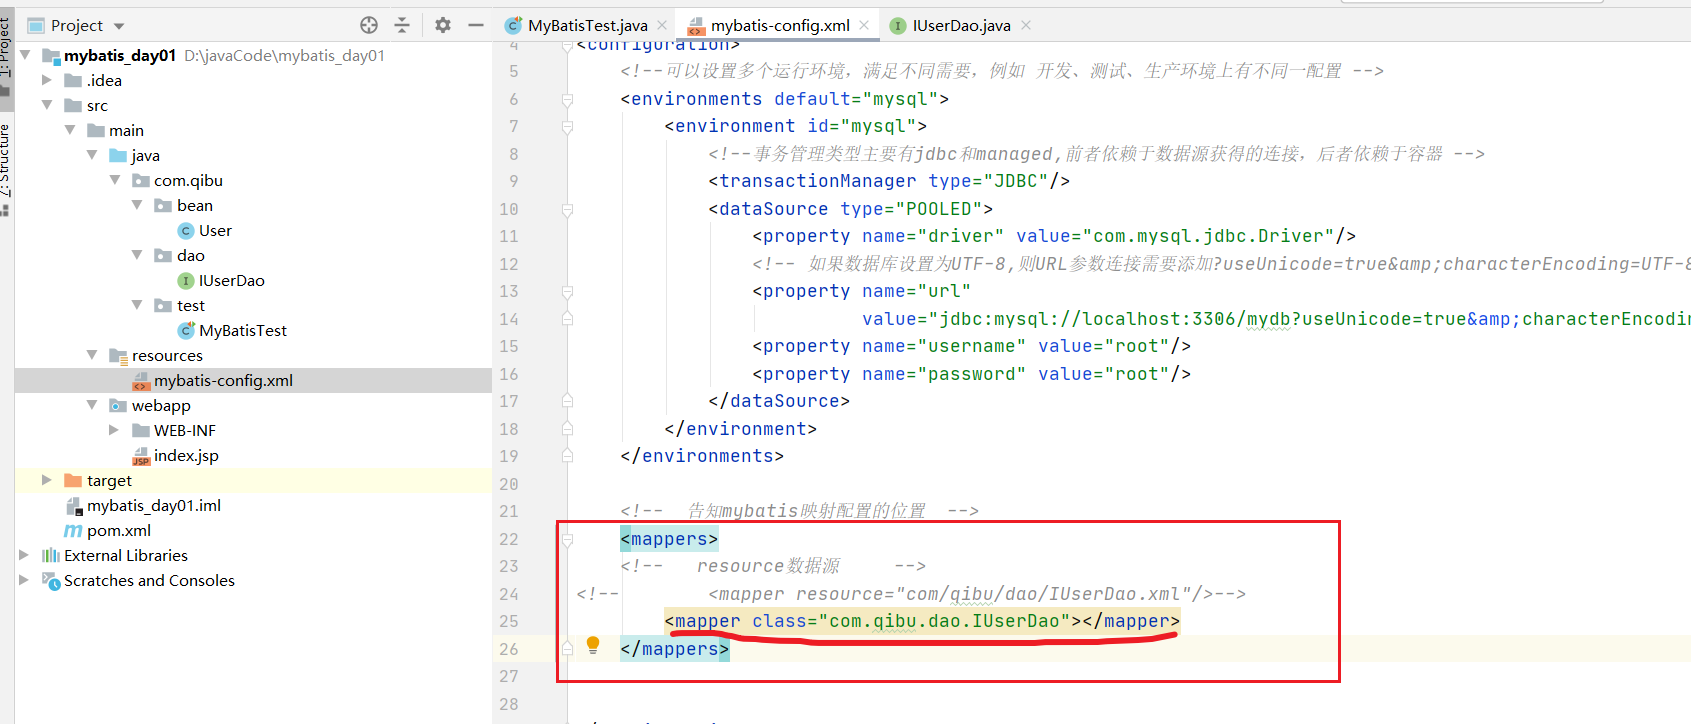Collapse the src folder
This screenshot has height=724, width=1691.
[47, 105]
